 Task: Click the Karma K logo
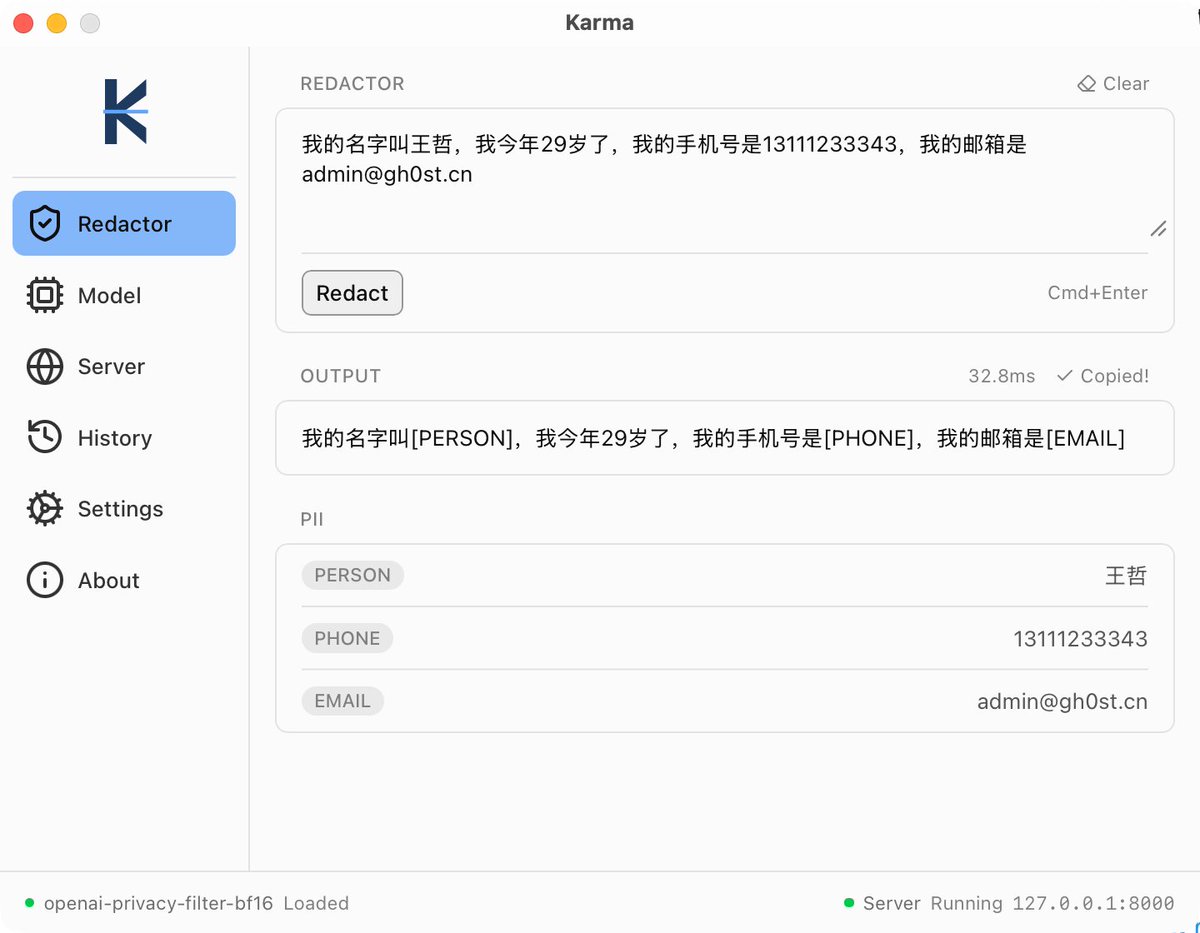coord(125,112)
